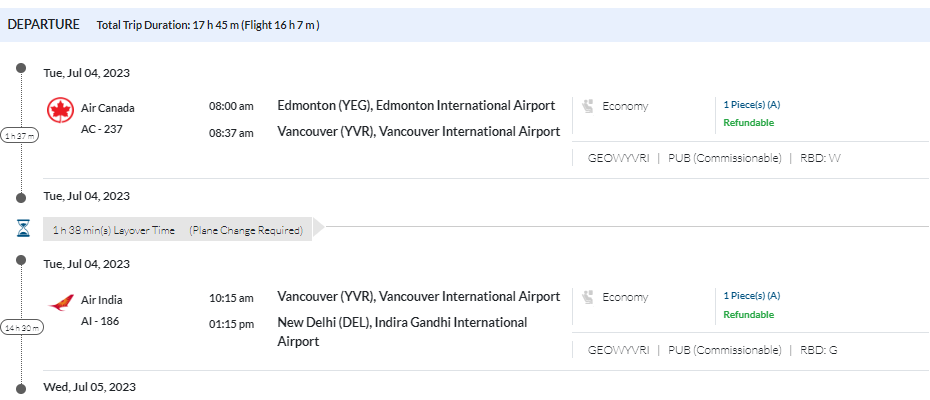Click the RBD: G fare class label
This screenshot has width=930, height=400.
(x=818, y=350)
